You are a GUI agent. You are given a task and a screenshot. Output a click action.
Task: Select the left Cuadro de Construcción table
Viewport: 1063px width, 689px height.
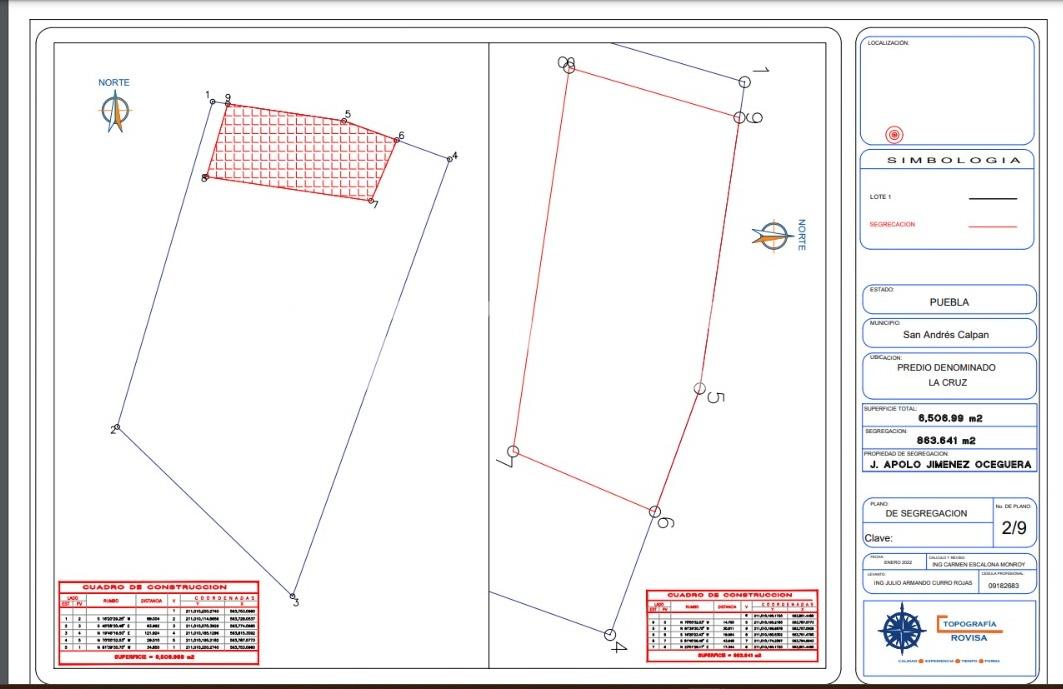(x=159, y=623)
